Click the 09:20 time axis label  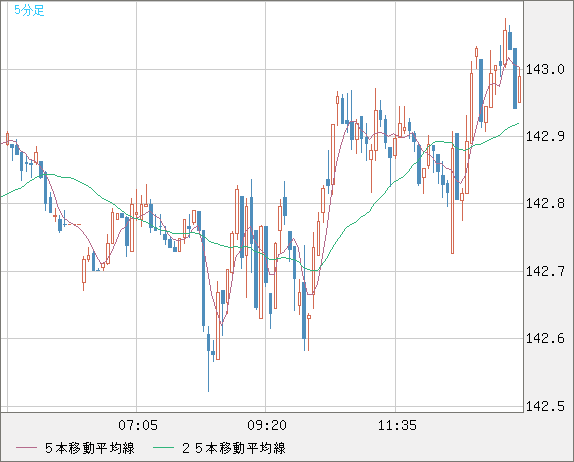[x=267, y=425]
